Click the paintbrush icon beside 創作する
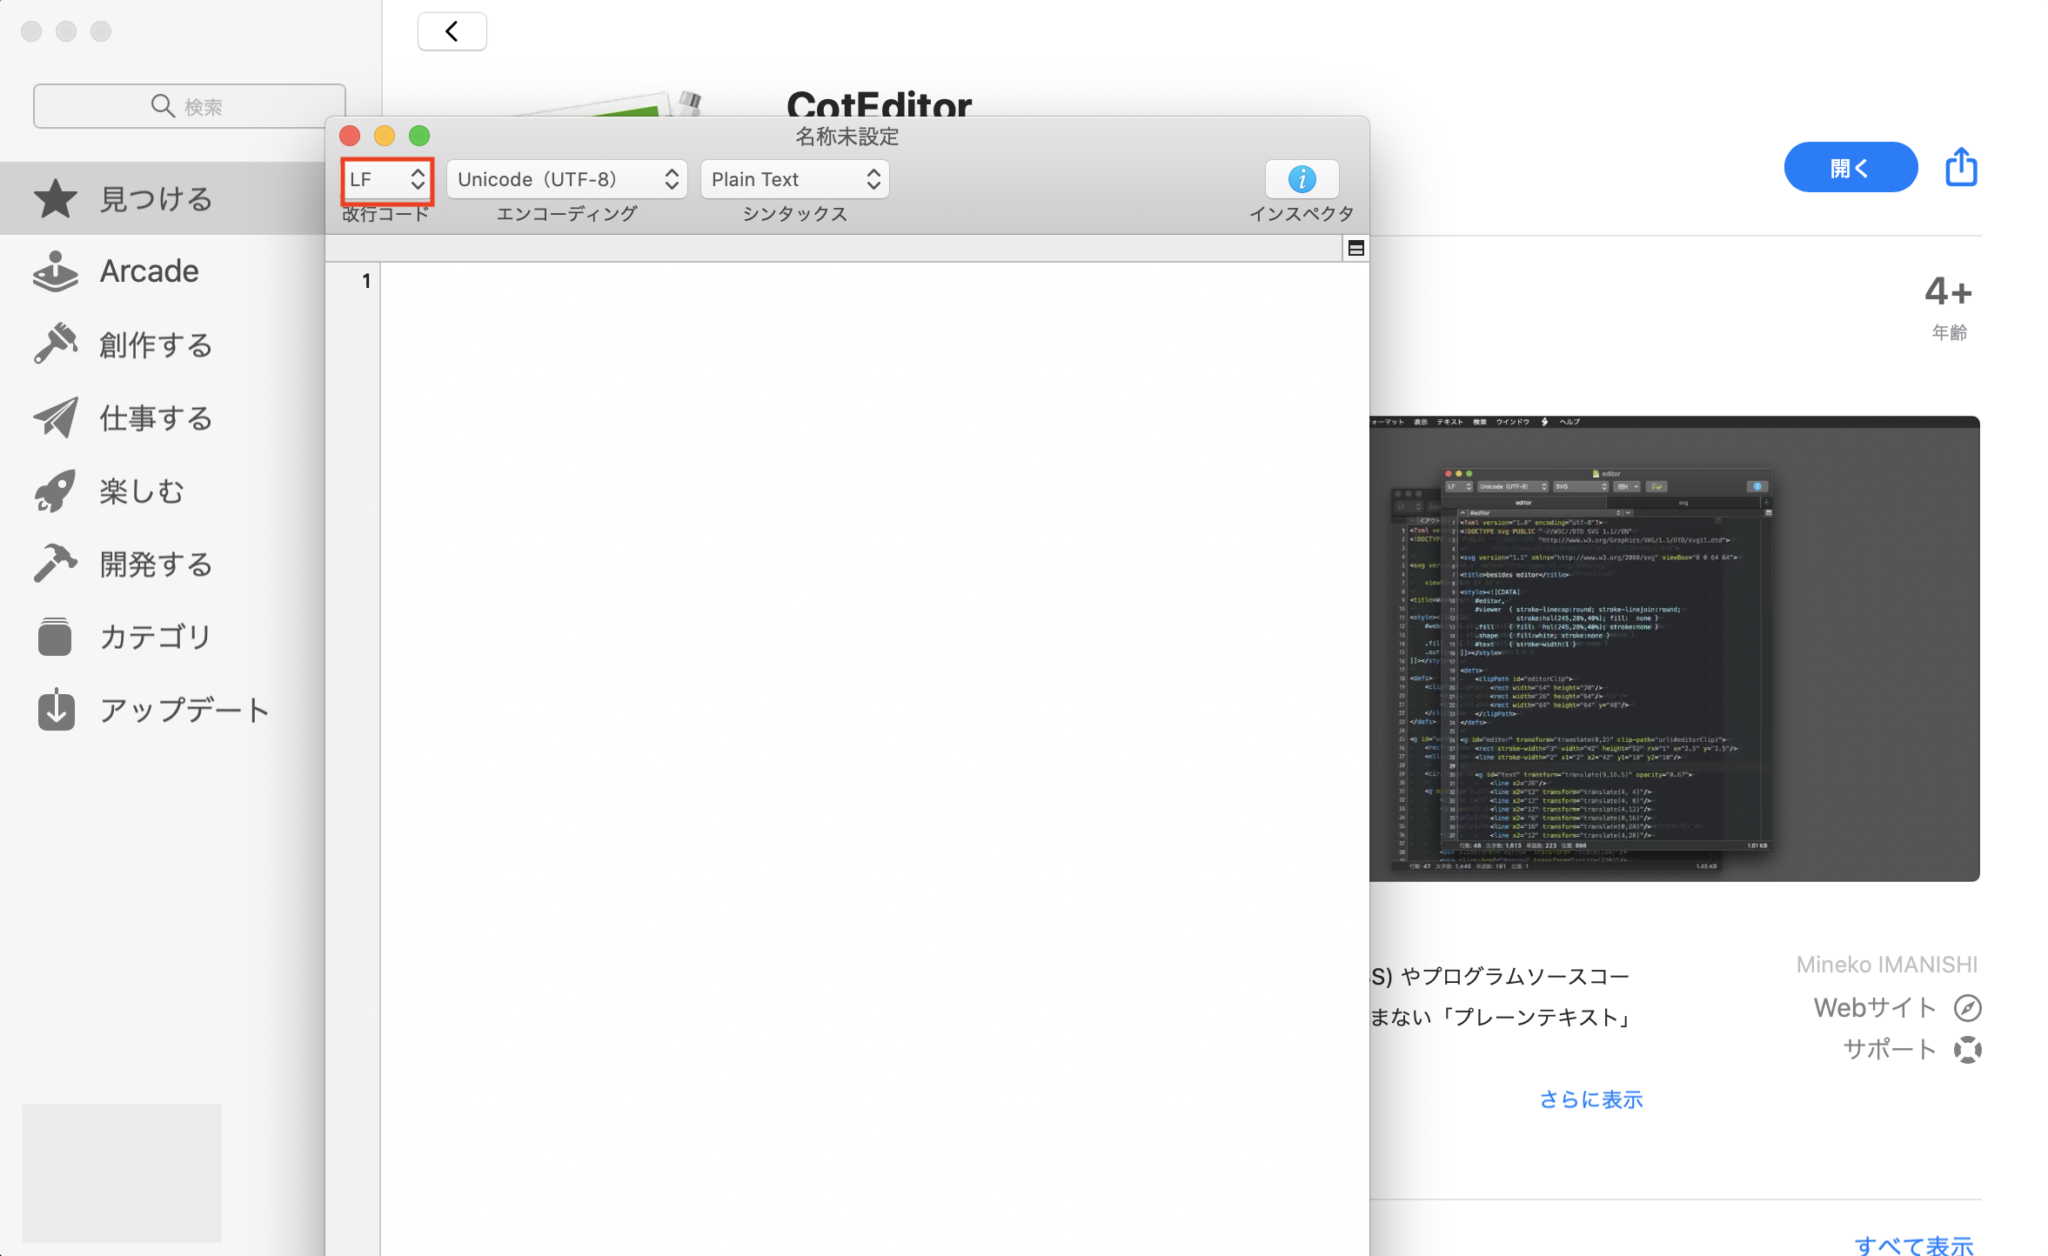 pos(55,343)
